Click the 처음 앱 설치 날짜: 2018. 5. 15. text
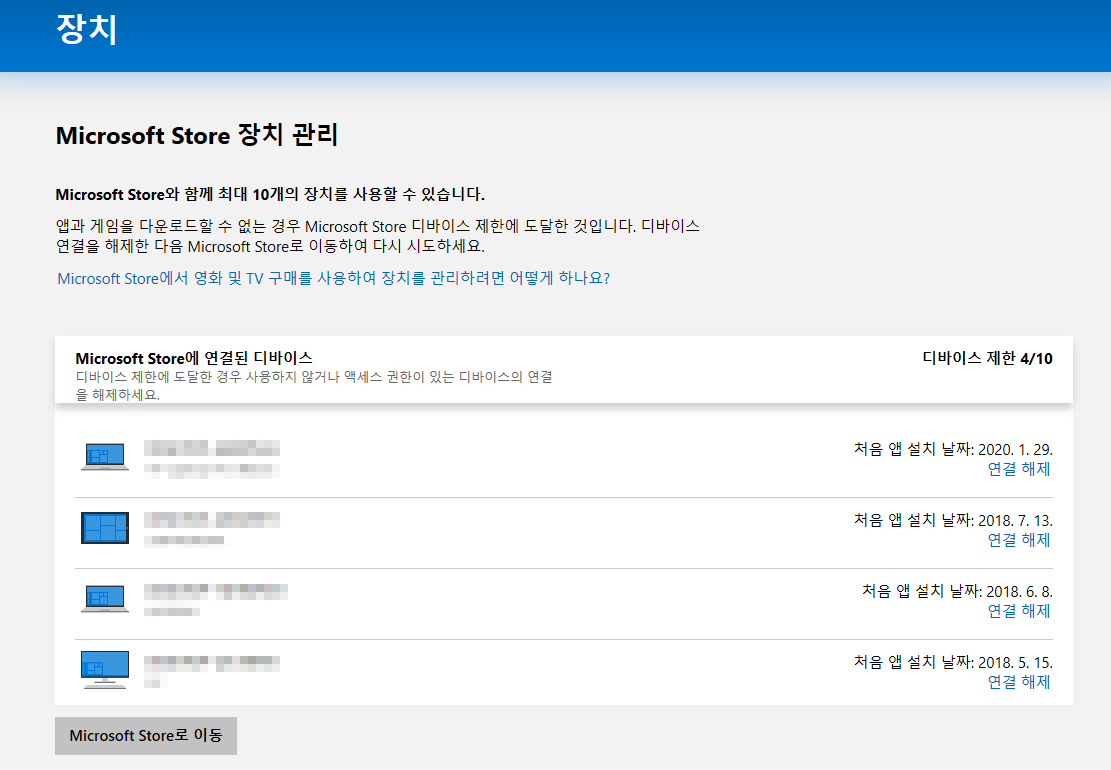Image resolution: width=1111 pixels, height=770 pixels. pyautogui.click(x=953, y=662)
